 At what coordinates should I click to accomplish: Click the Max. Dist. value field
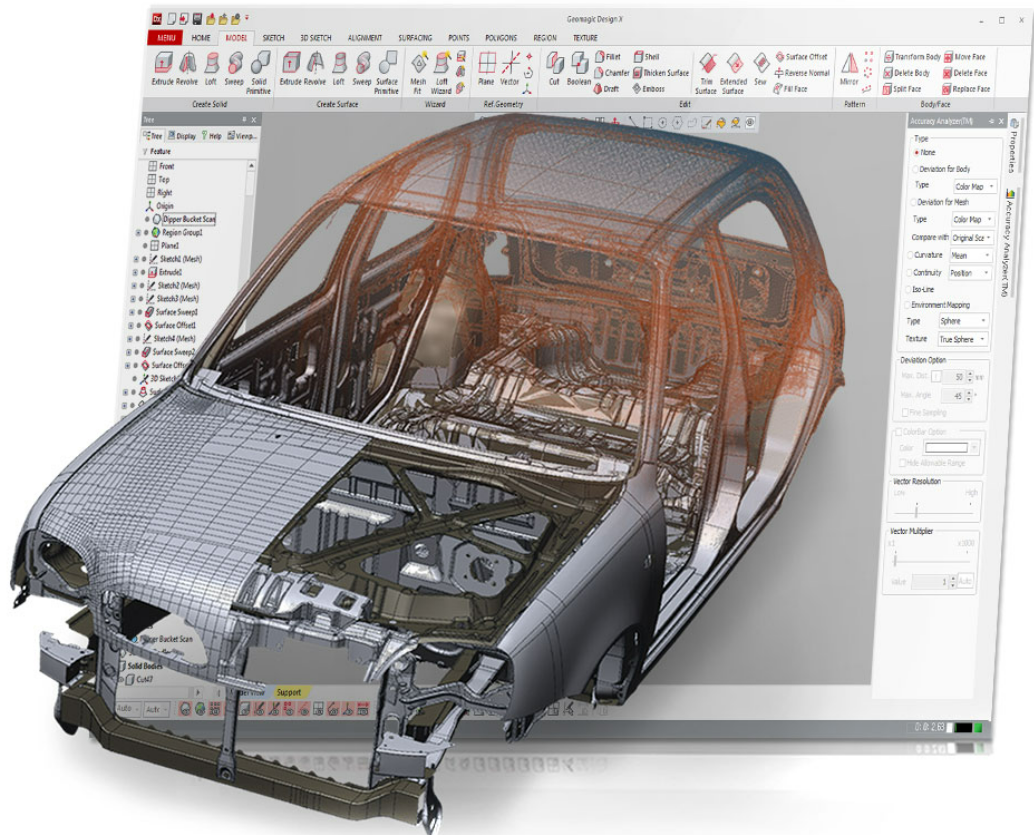[955, 377]
